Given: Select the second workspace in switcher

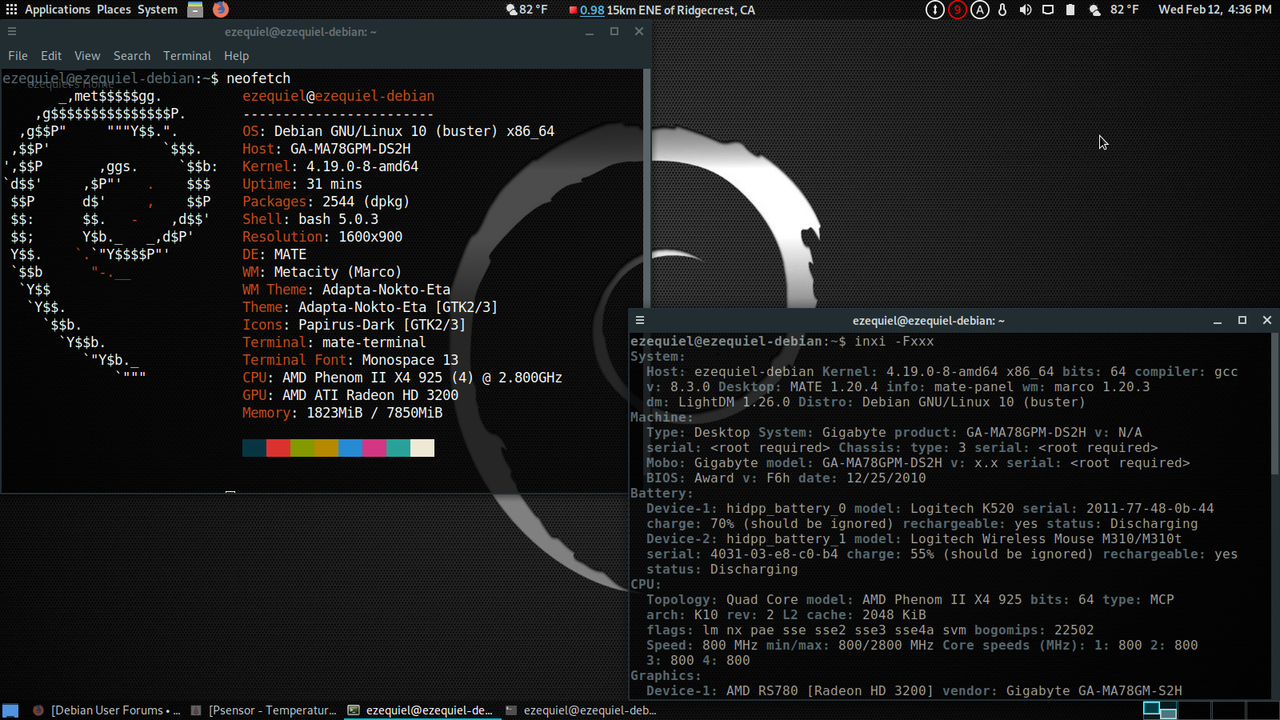Looking at the screenshot, I should tap(1193, 710).
